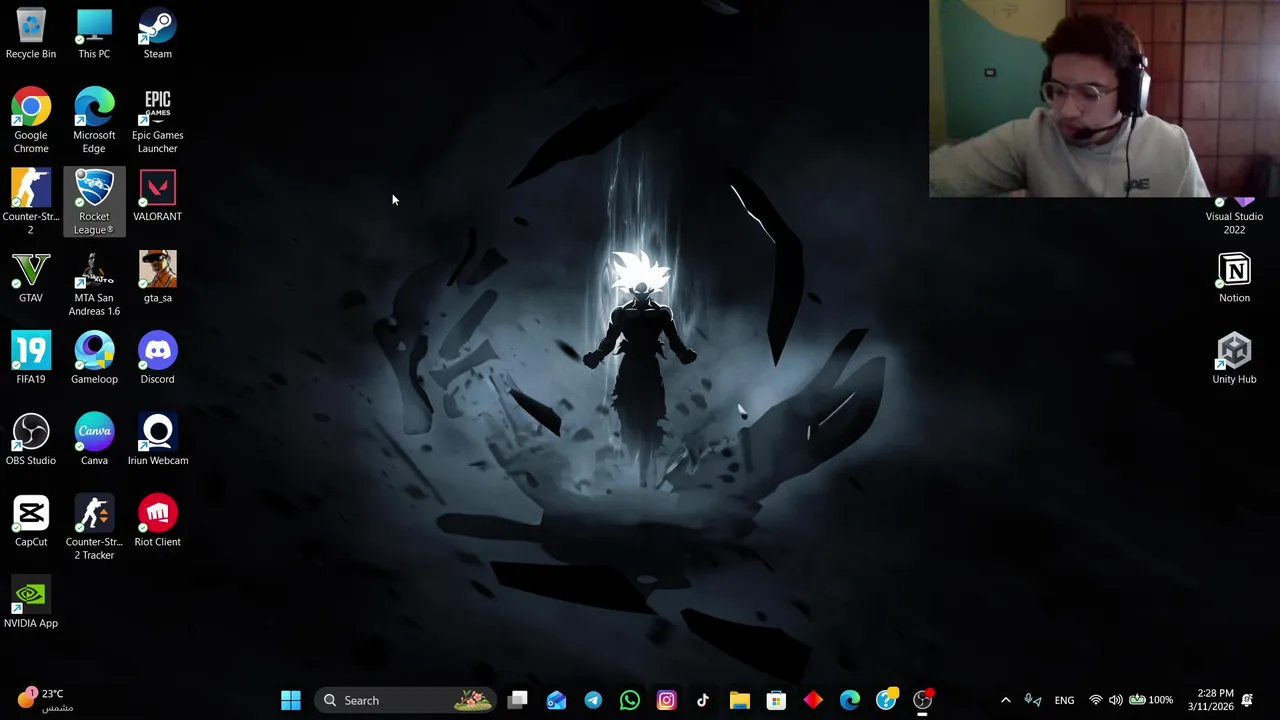Open the Windows Start menu
The width and height of the screenshot is (1280, 720).
291,700
